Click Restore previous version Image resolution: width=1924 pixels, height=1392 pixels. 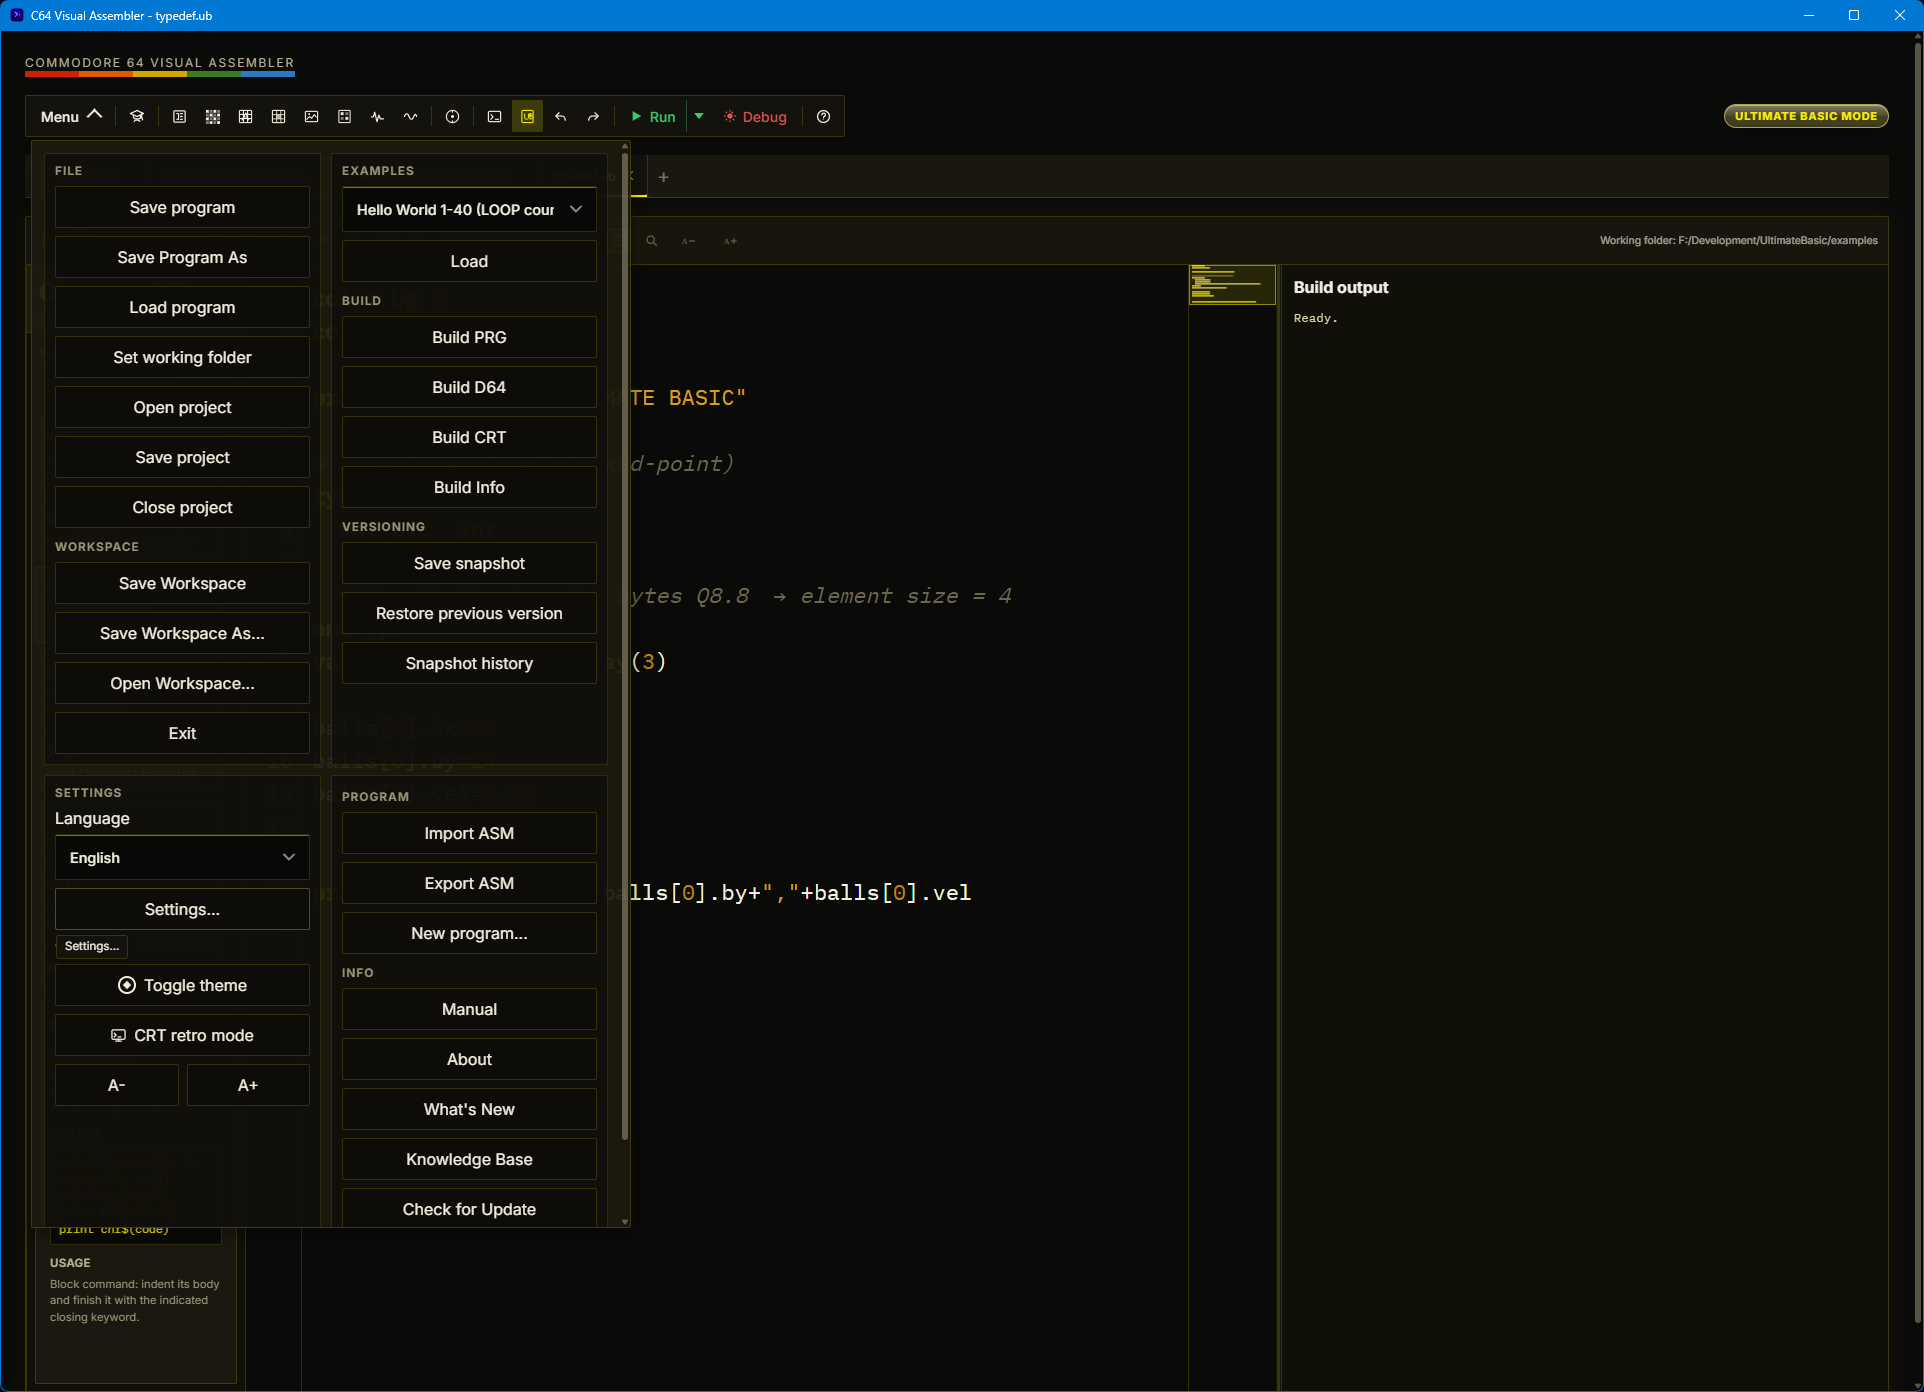(x=469, y=614)
